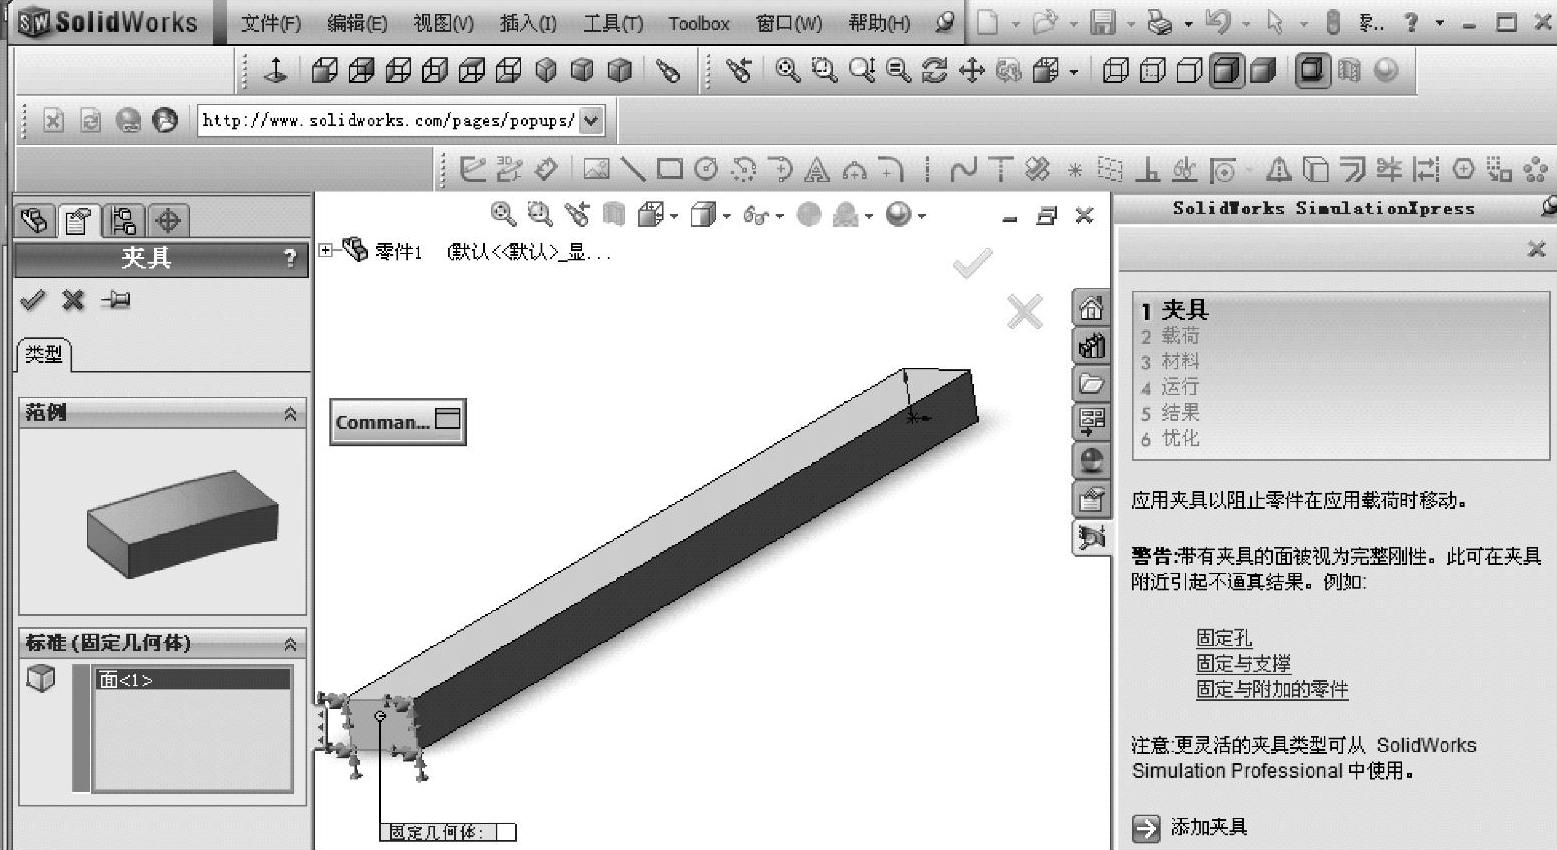Open the 插入(I) menu
This screenshot has height=850, width=1557.
[x=528, y=23]
